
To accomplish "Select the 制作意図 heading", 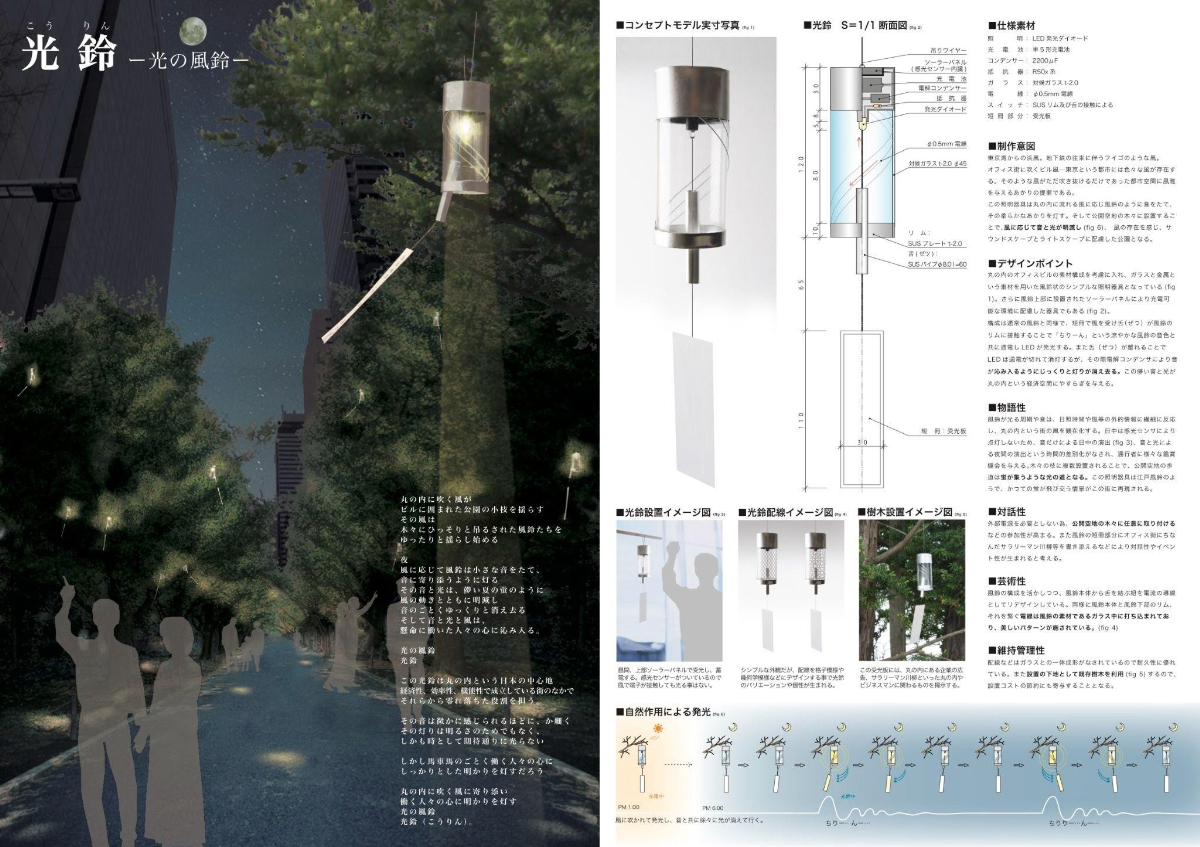I will 1014,146.
